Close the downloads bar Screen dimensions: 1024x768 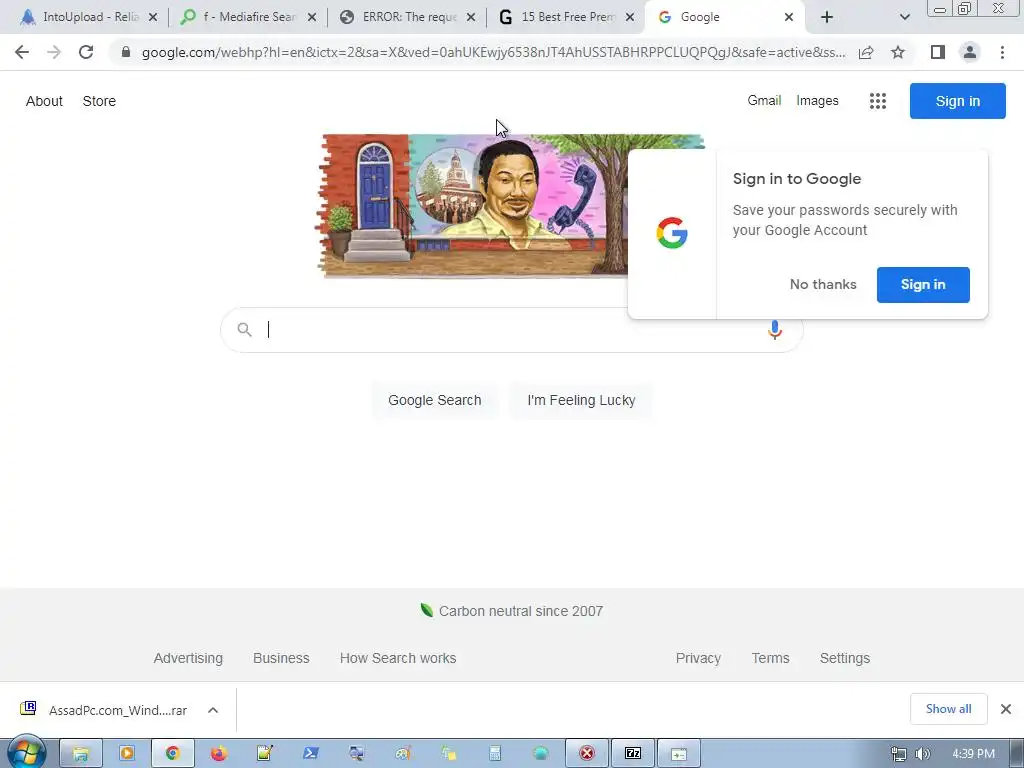click(x=1006, y=709)
